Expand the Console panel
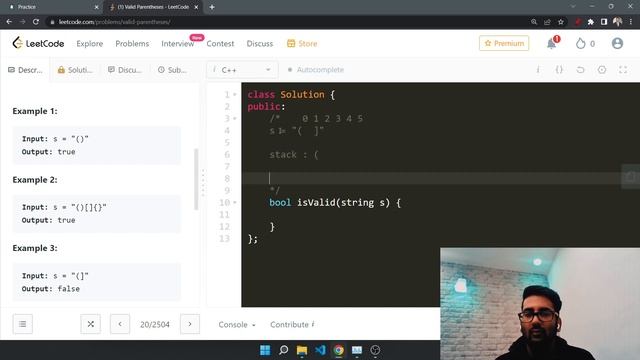The image size is (640, 360). click(237, 324)
